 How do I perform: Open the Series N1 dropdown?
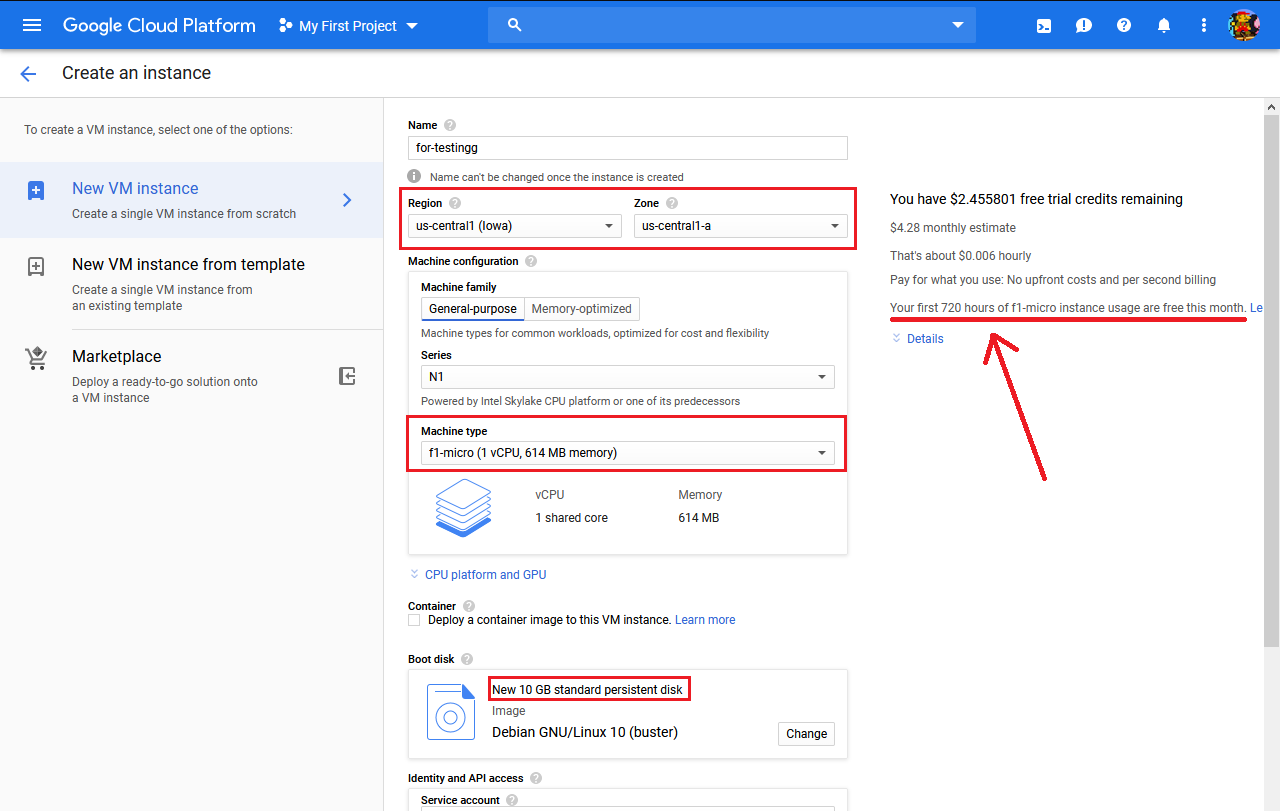click(x=628, y=377)
